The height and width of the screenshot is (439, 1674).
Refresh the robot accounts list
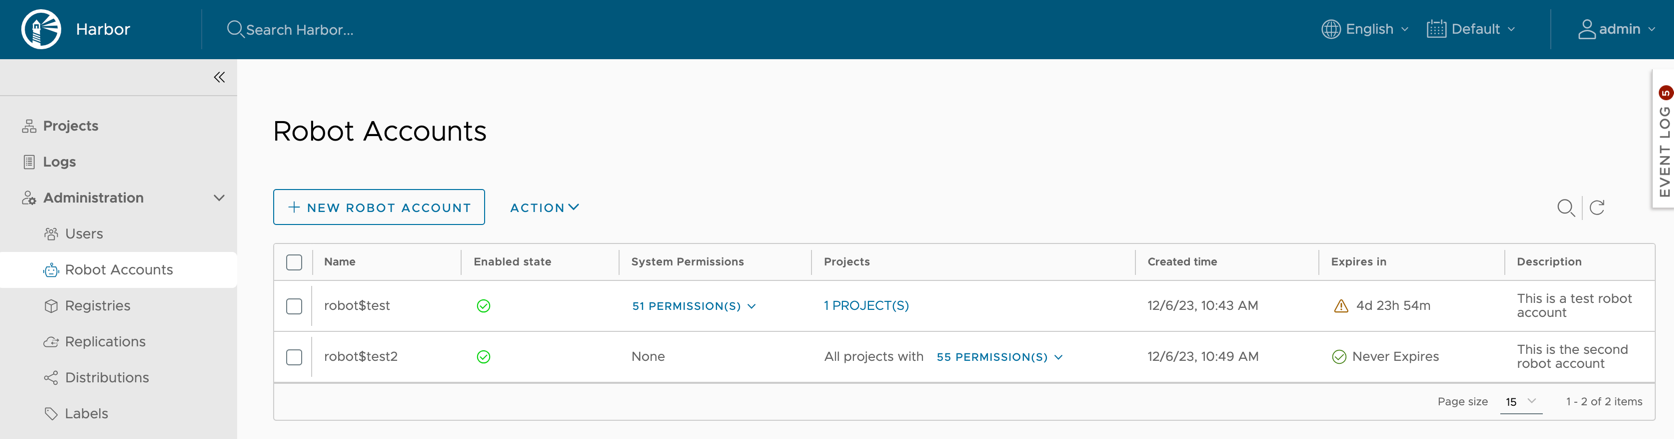(1597, 207)
